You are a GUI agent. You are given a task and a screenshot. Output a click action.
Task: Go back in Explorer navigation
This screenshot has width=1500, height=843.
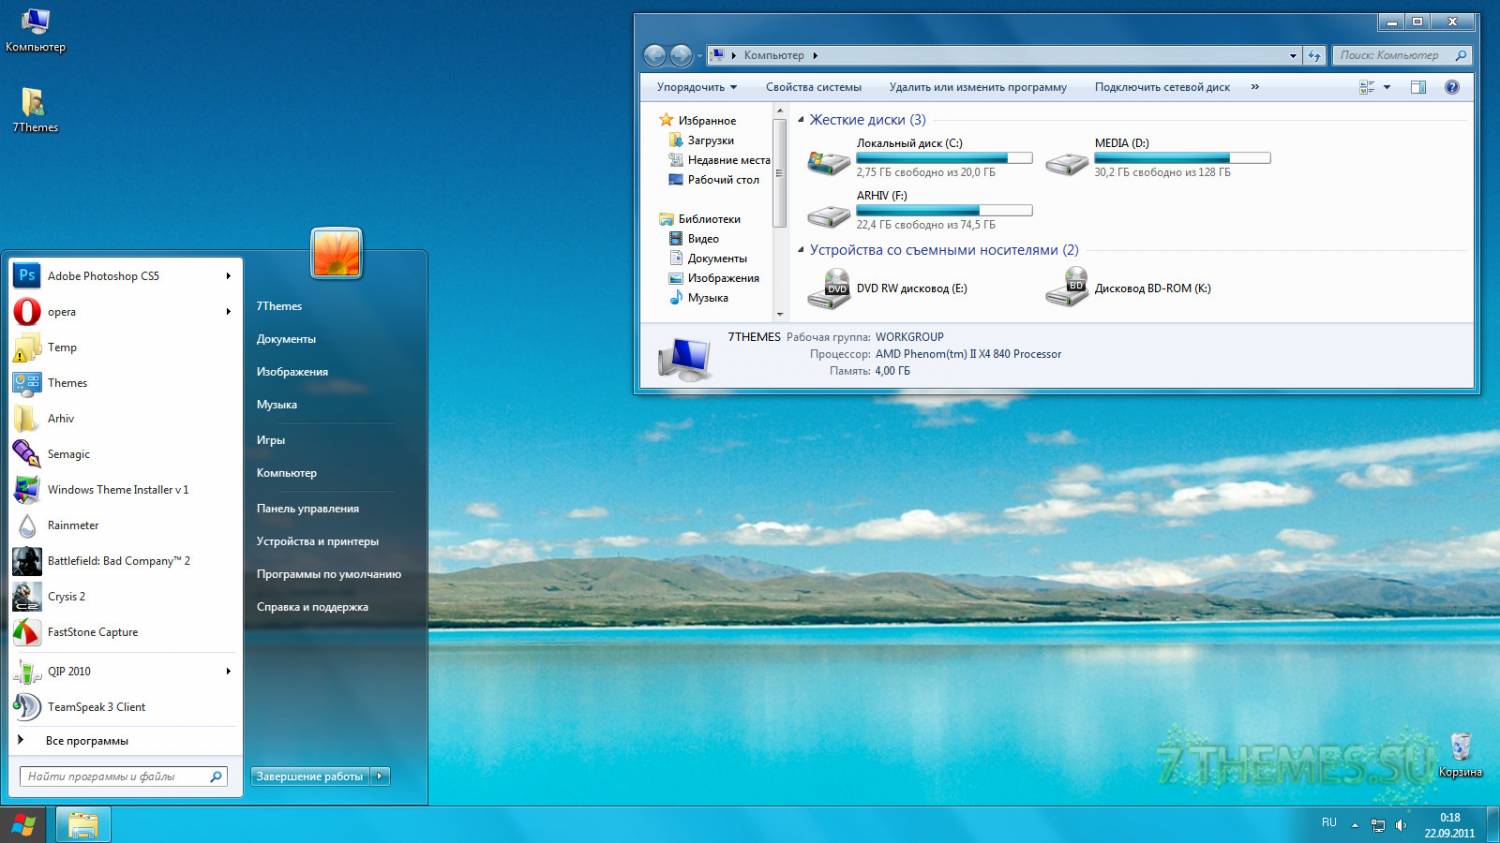(655, 55)
